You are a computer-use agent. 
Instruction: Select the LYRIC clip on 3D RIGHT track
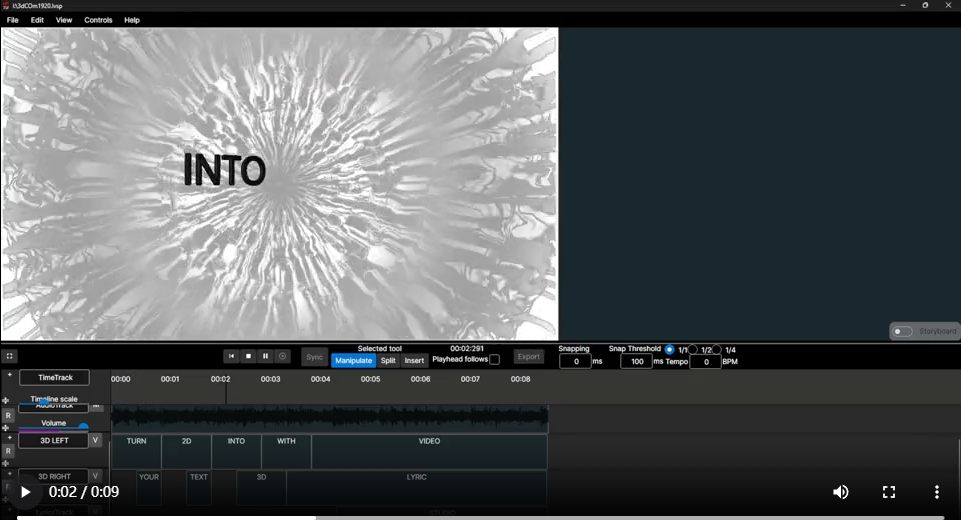(416, 488)
